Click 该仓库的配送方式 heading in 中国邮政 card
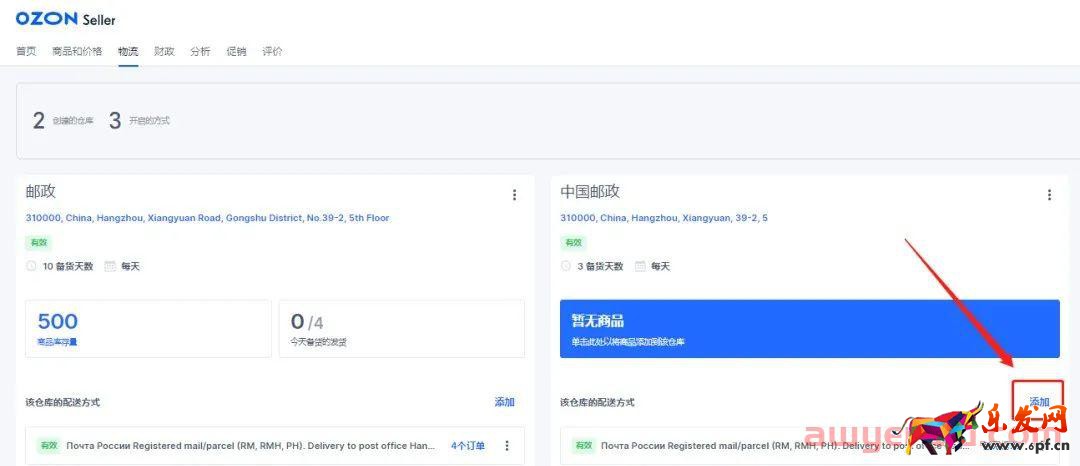The width and height of the screenshot is (1080, 466). (597, 402)
